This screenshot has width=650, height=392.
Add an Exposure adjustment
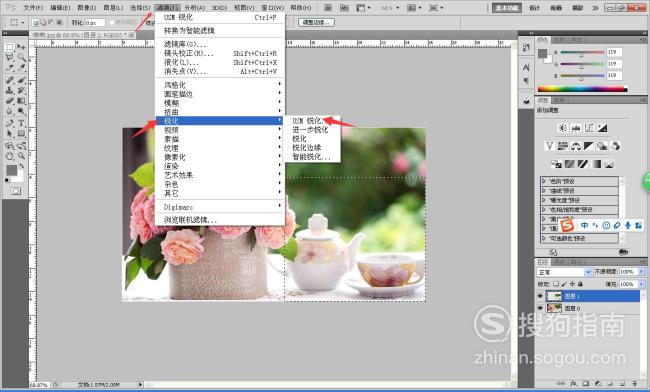click(x=602, y=128)
